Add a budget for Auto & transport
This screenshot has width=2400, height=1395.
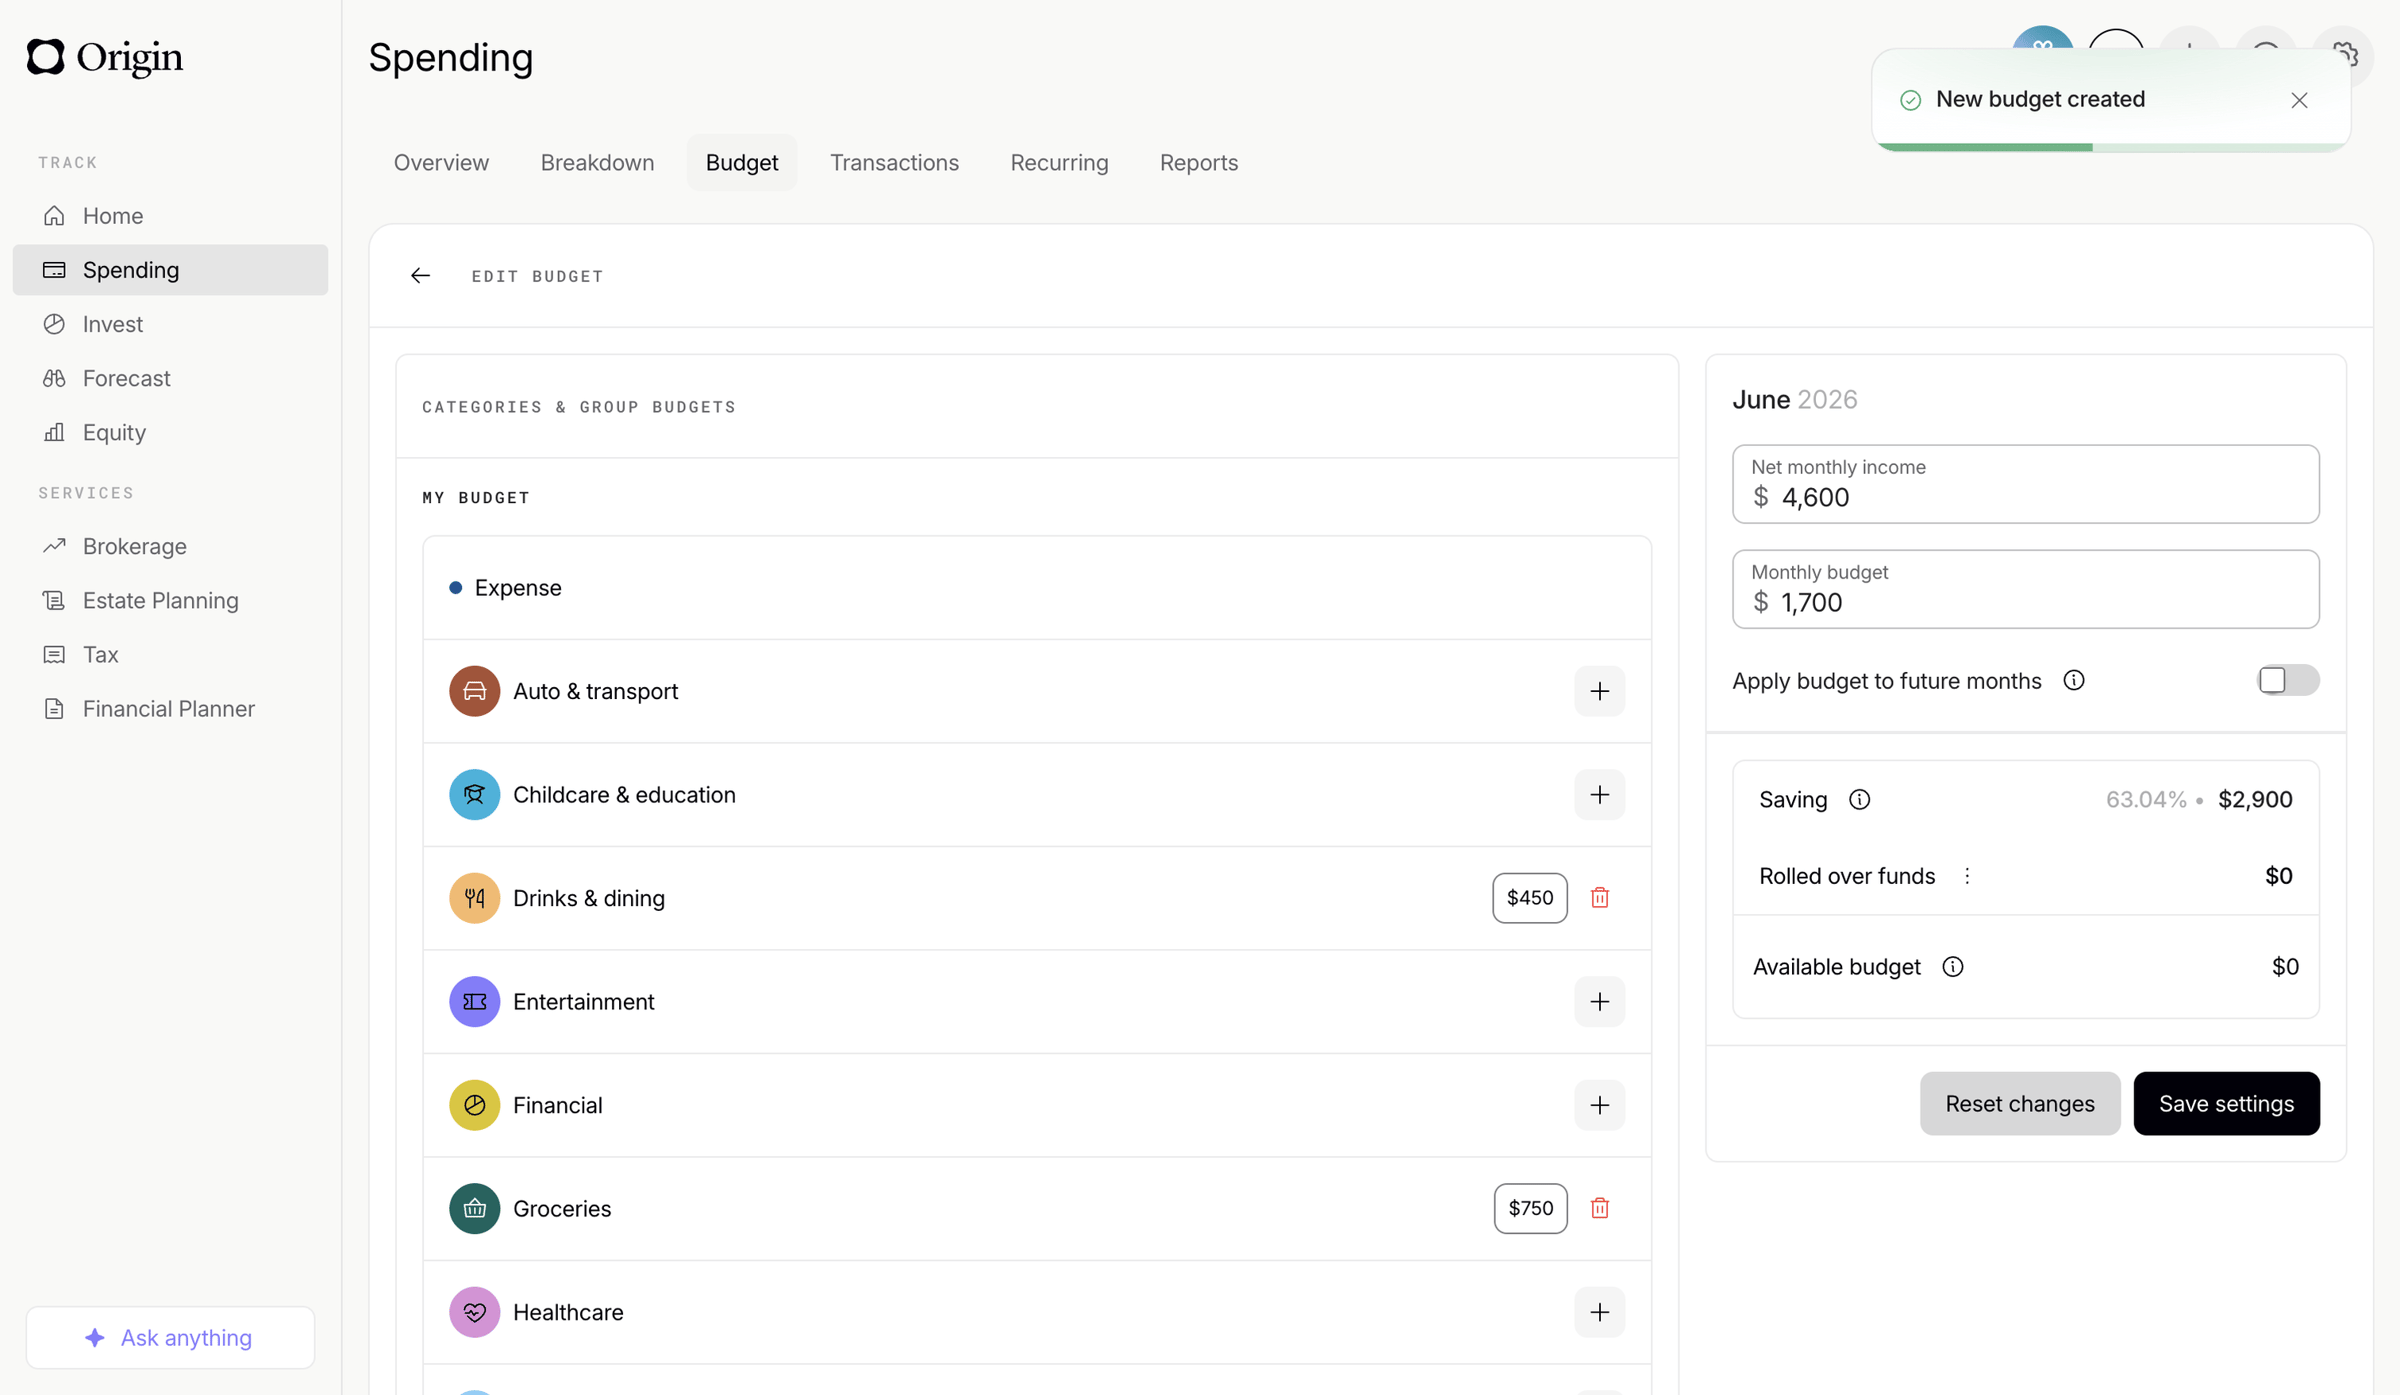[x=1599, y=691]
